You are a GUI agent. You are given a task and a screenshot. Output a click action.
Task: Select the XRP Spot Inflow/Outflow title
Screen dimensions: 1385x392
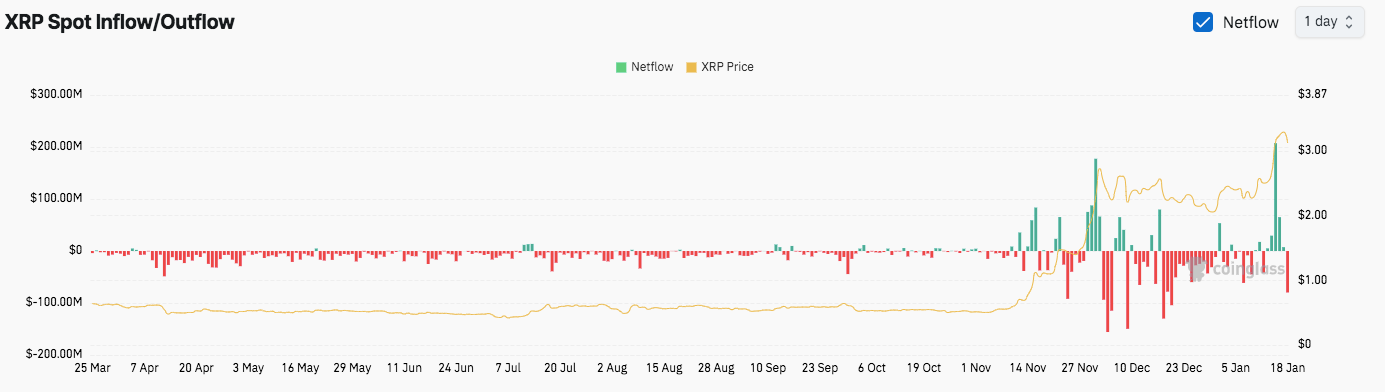[120, 22]
